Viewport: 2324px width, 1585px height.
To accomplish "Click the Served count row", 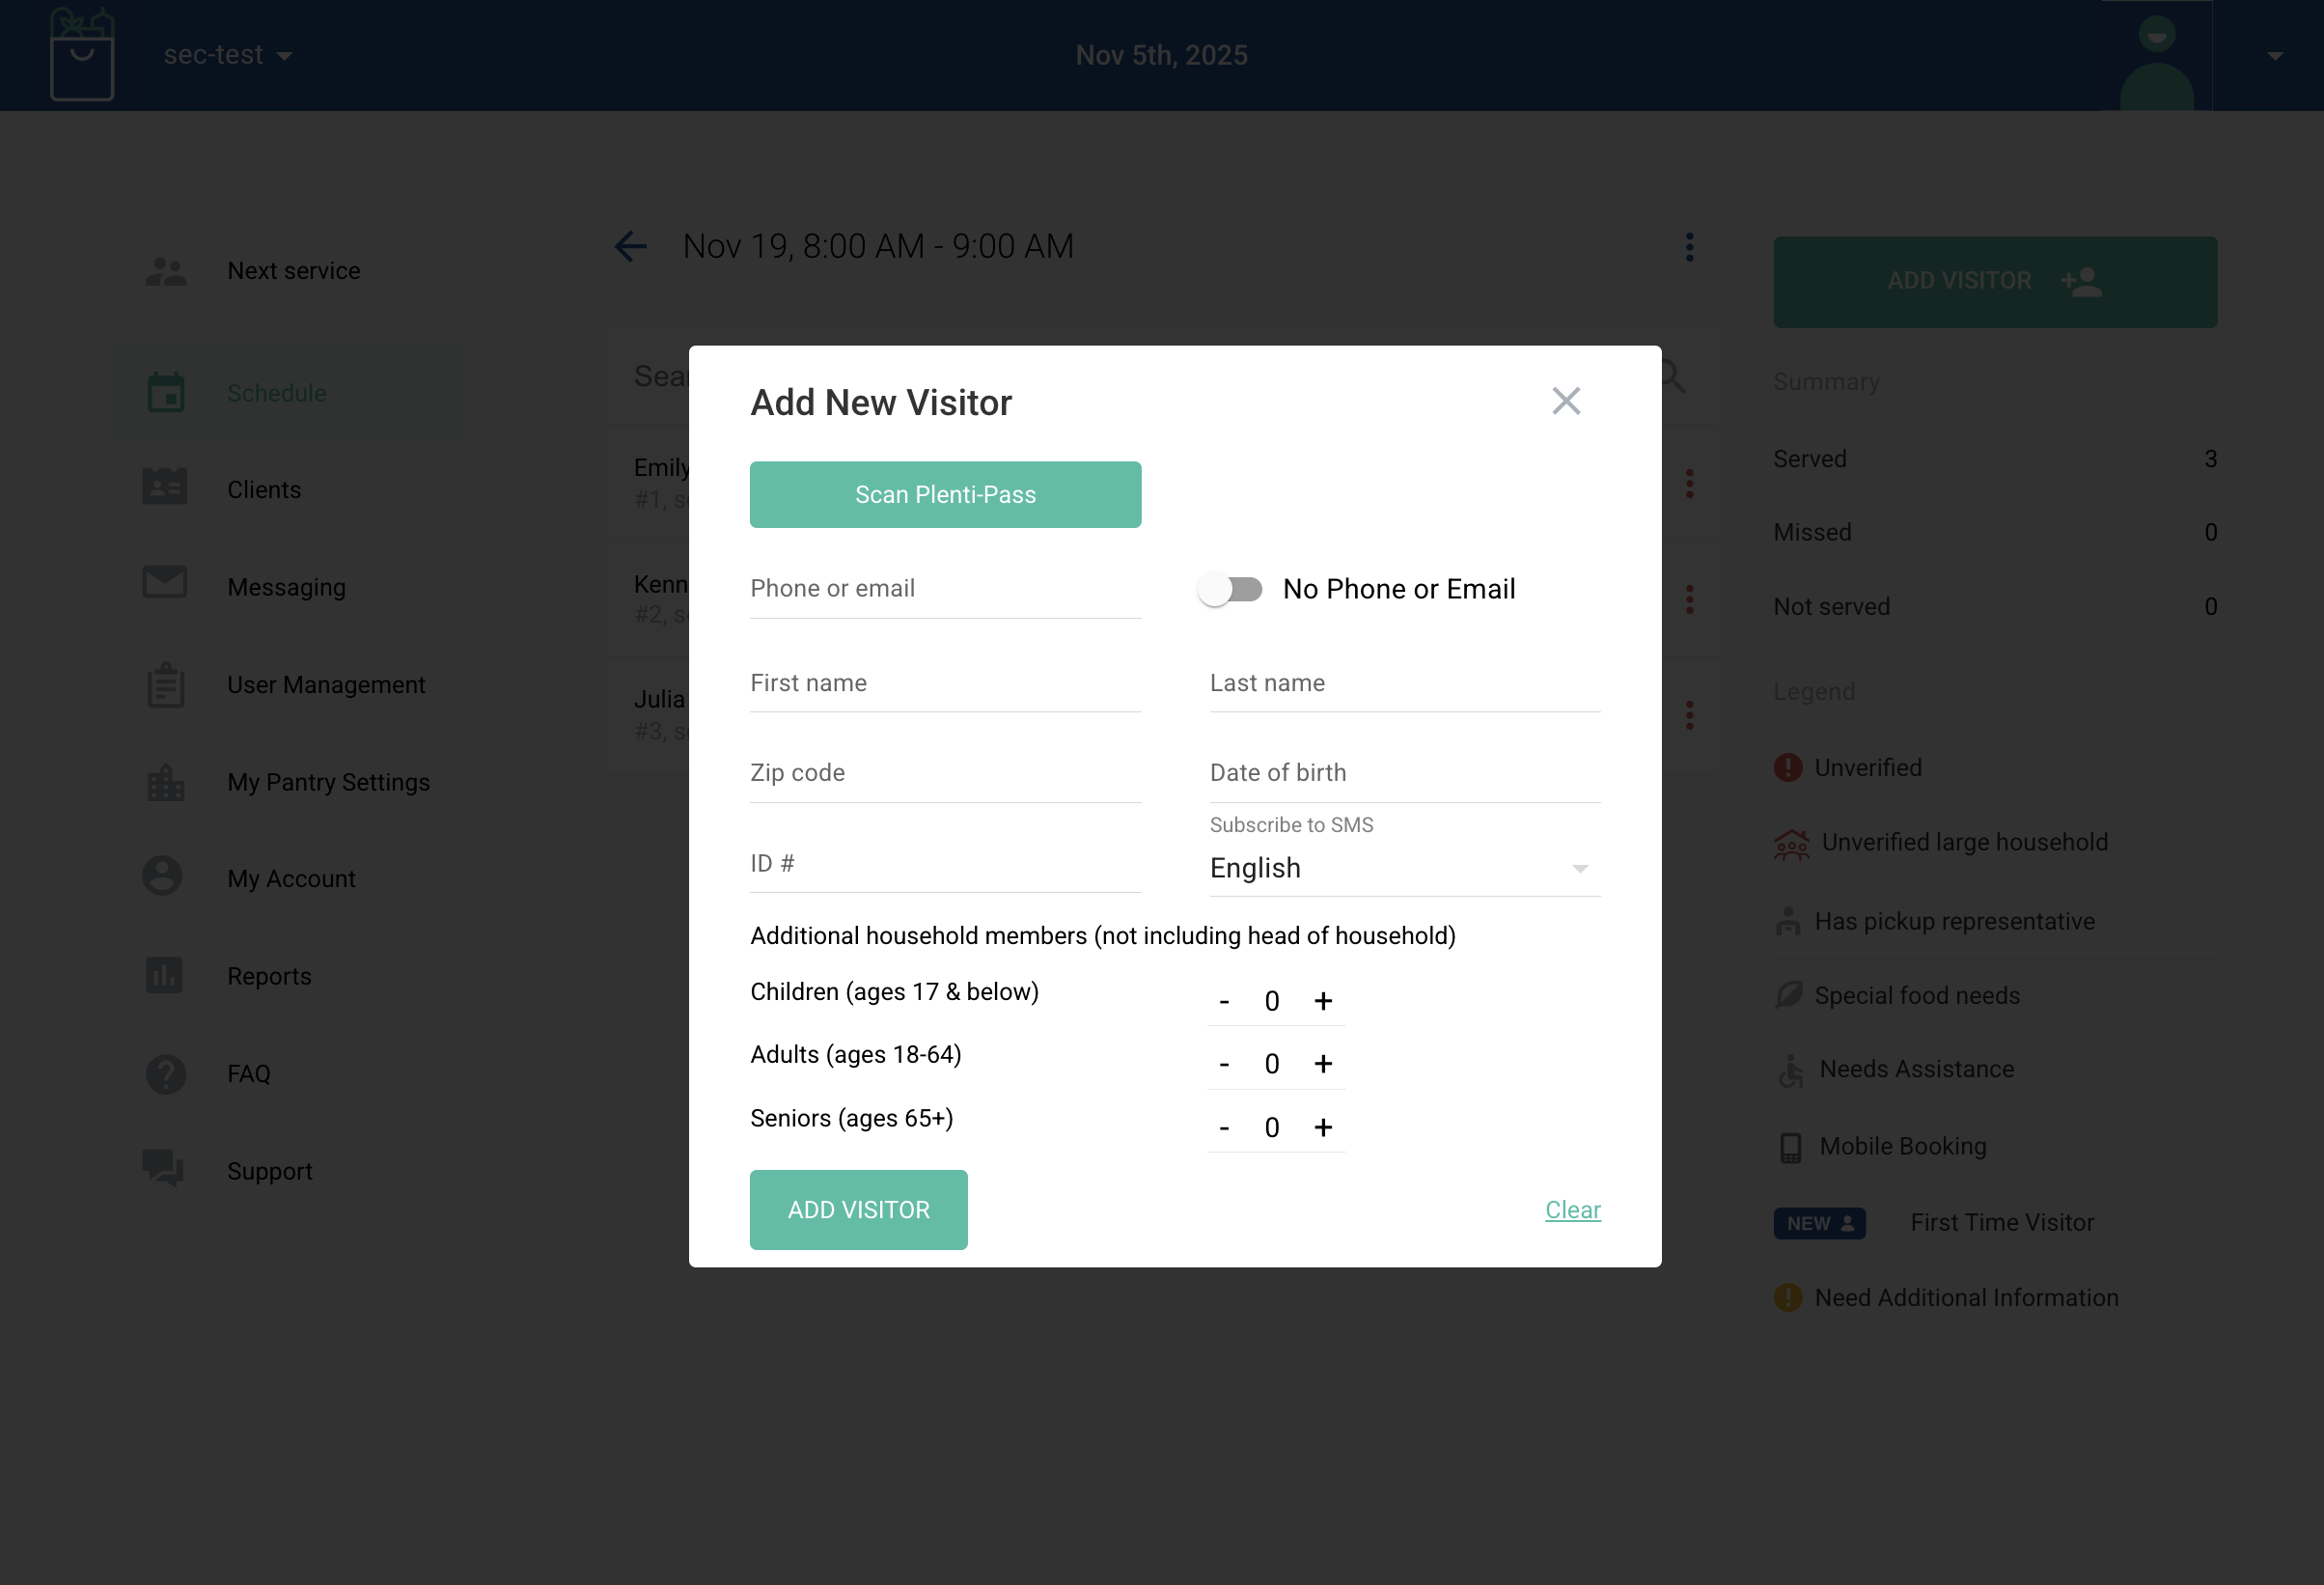I will coord(1994,459).
